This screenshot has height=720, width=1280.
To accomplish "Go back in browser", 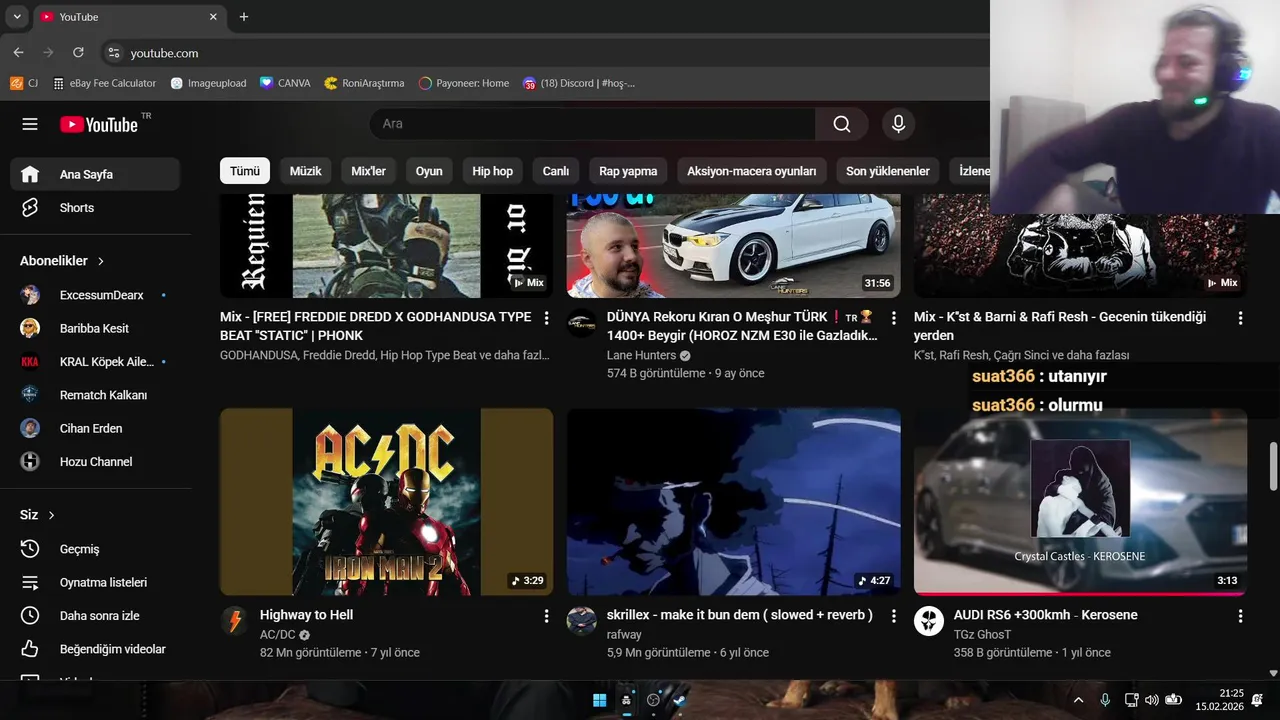I will (18, 53).
